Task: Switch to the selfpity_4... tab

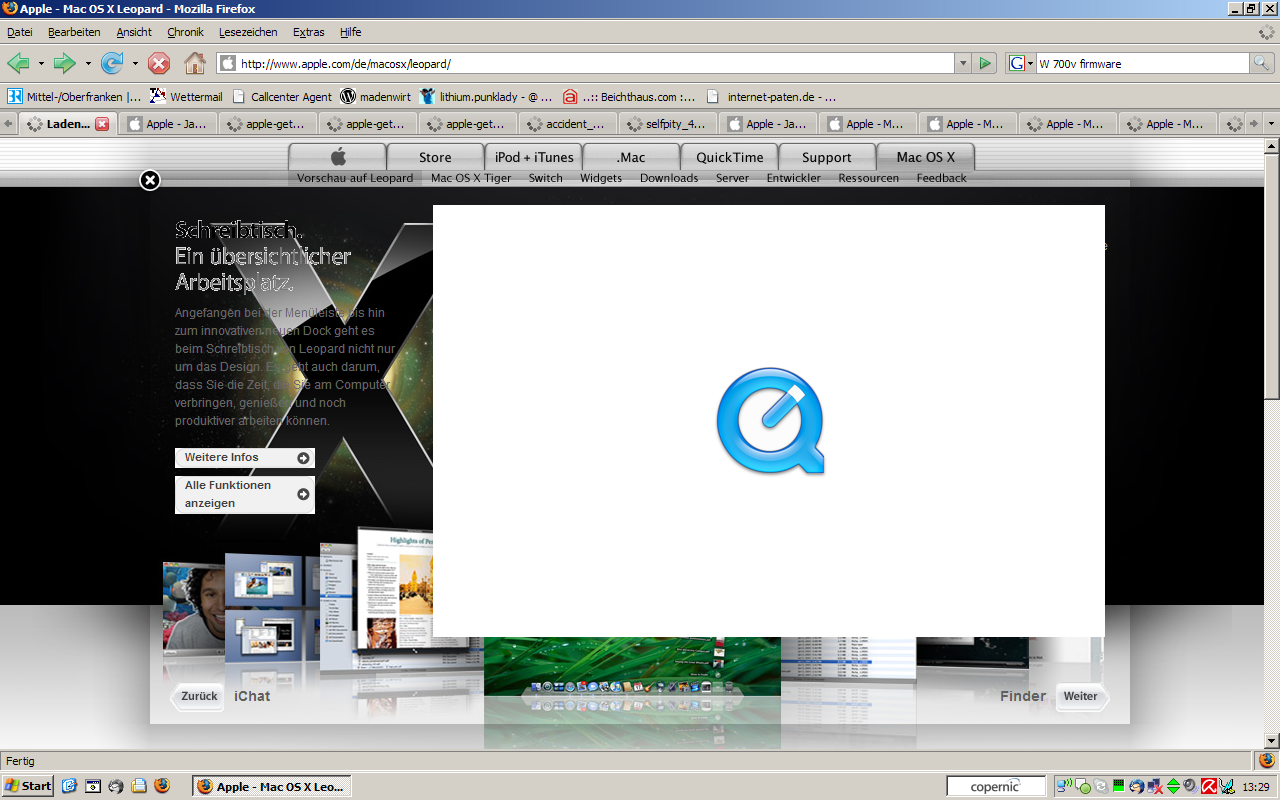Action: [x=667, y=124]
